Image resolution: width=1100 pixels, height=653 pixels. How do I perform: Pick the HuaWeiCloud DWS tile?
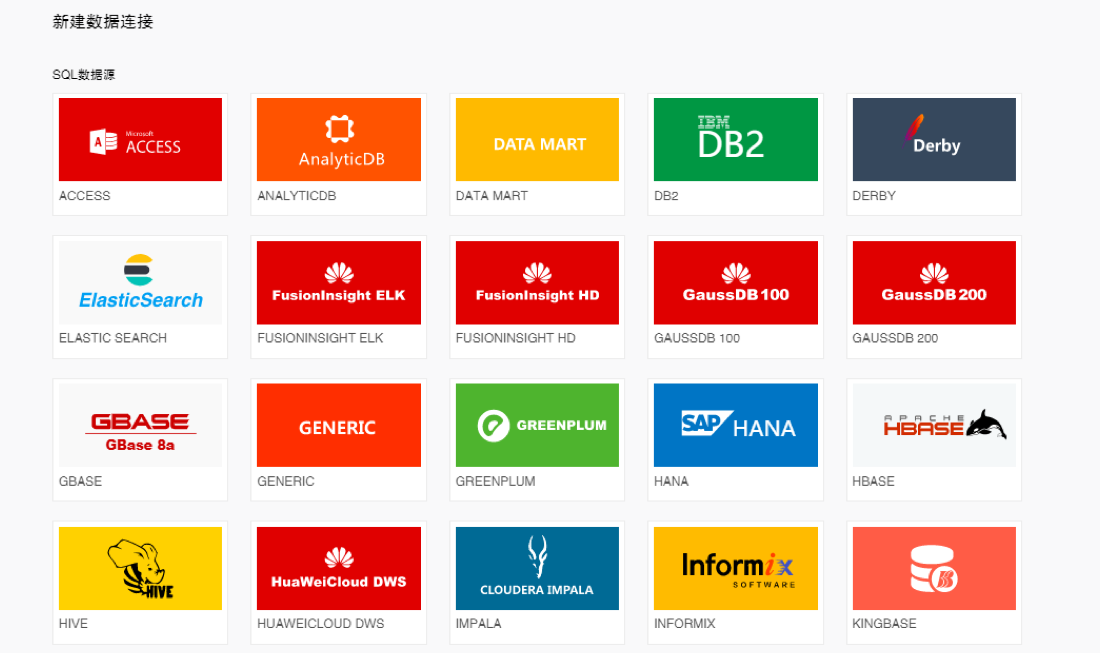click(339, 568)
